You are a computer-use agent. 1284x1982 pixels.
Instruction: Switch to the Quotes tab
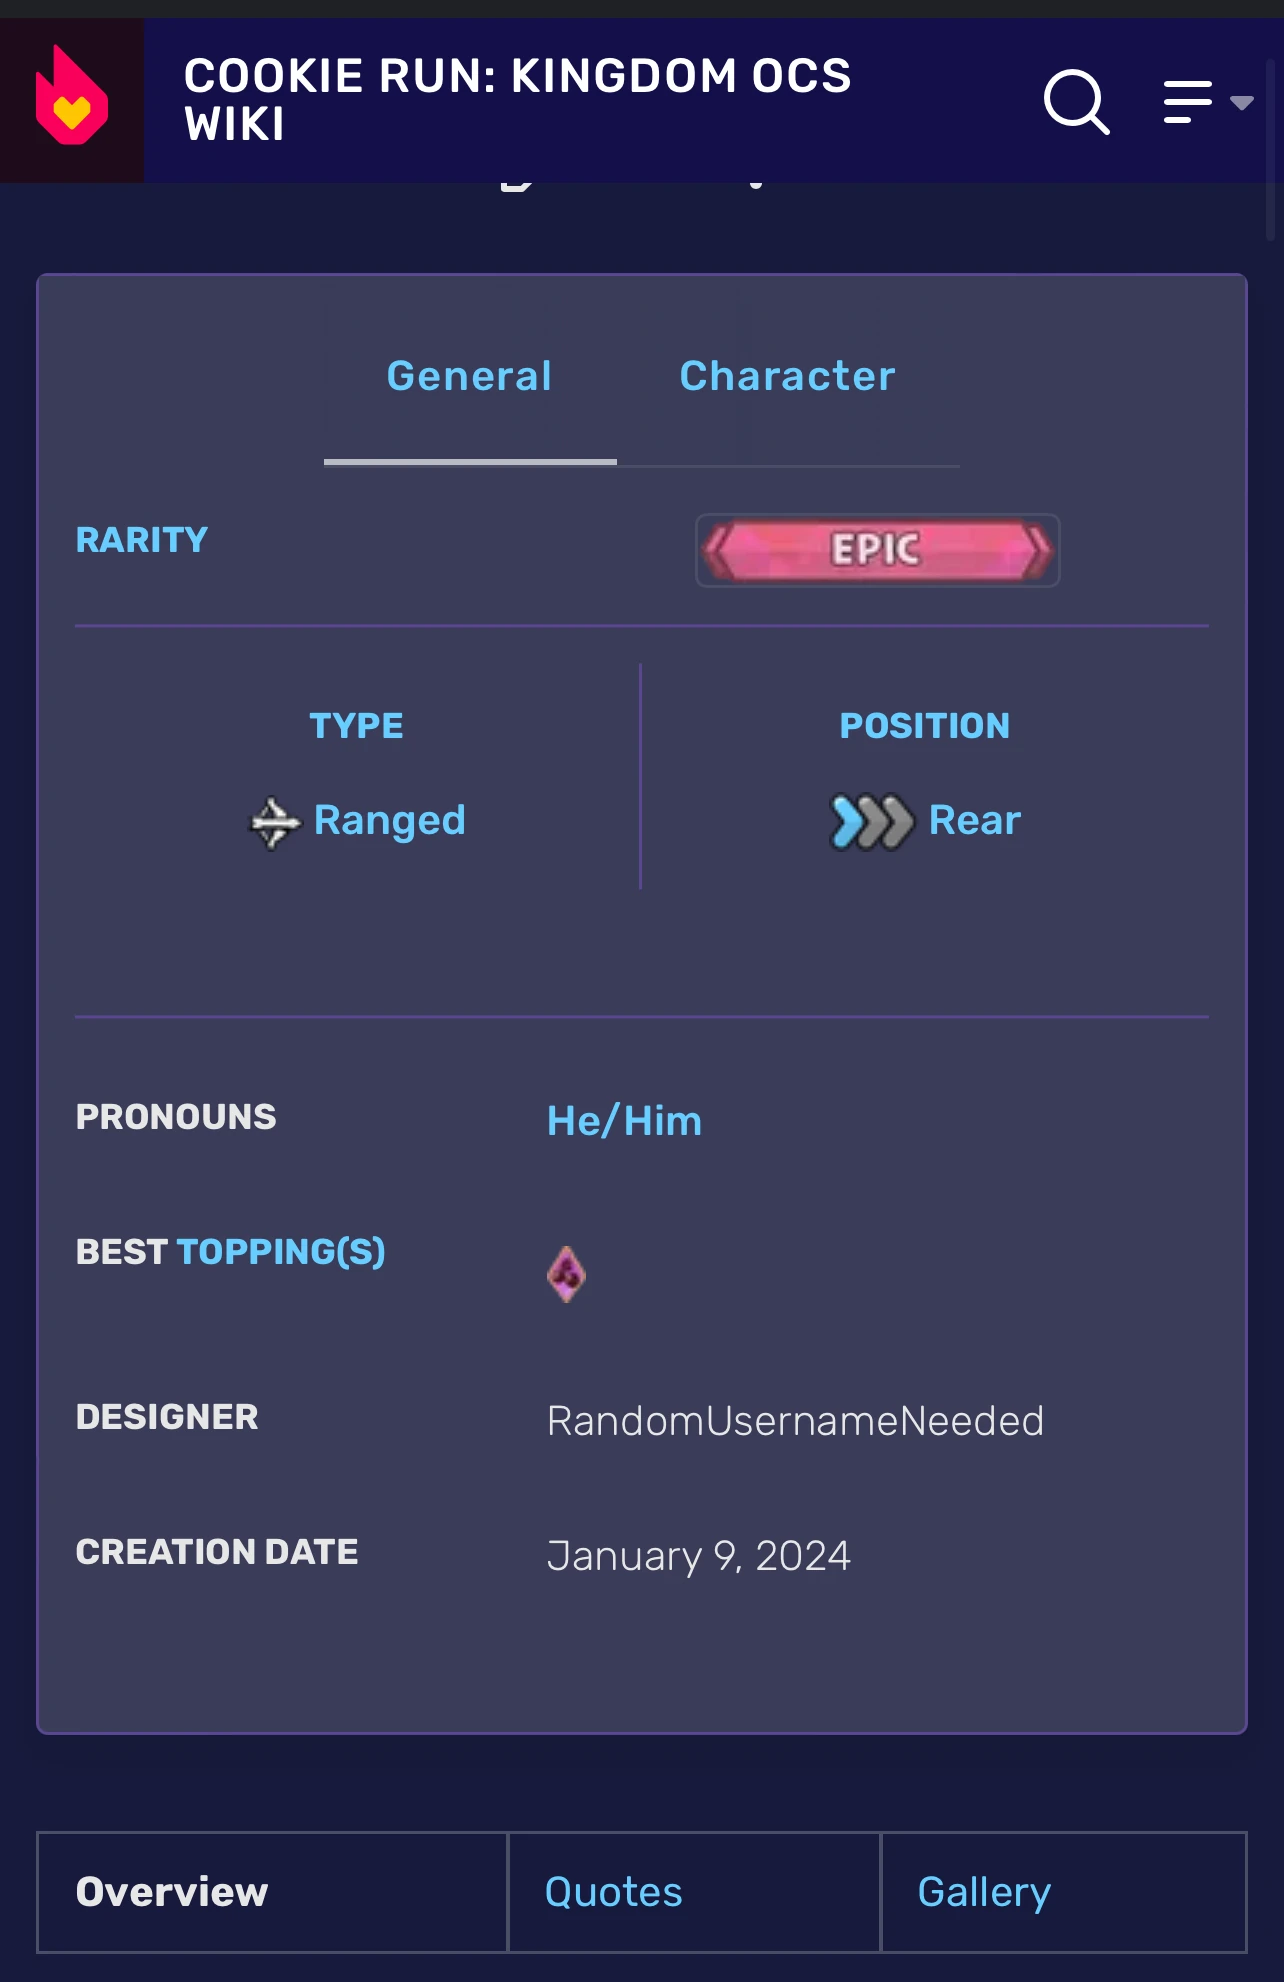pyautogui.click(x=613, y=1893)
